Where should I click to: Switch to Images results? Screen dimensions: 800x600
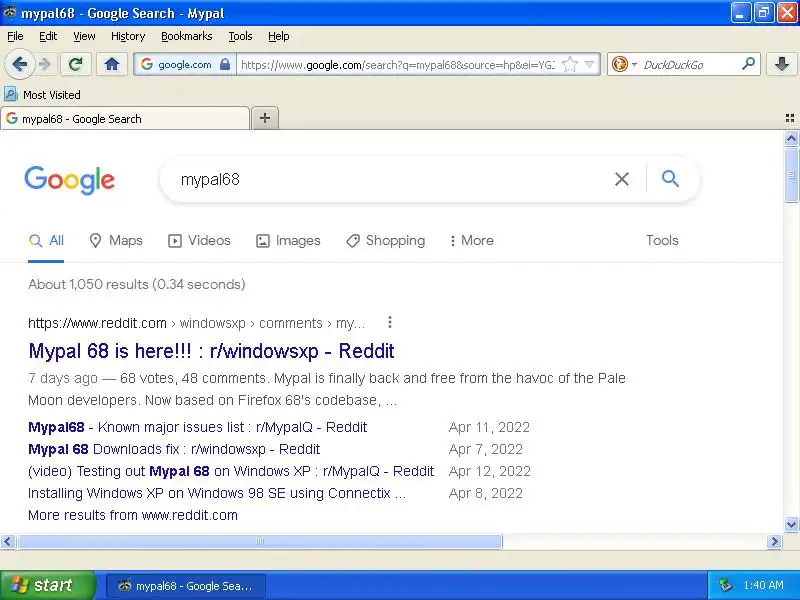pos(288,240)
